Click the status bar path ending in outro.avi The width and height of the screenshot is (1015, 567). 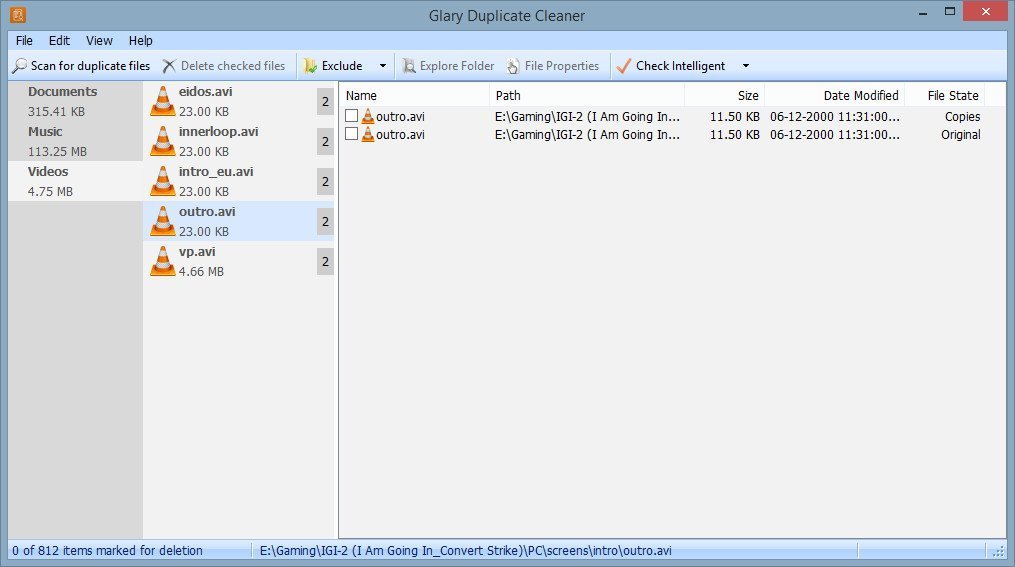[x=465, y=551]
